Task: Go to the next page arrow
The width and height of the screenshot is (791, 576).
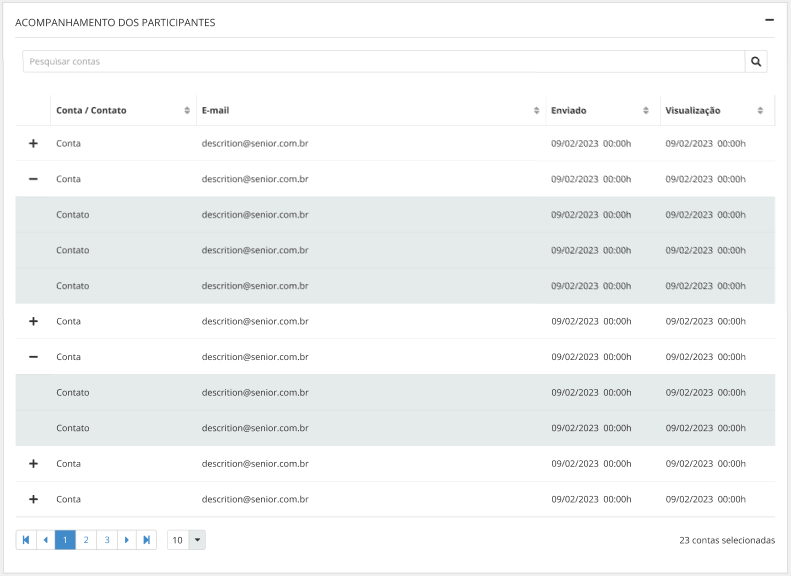Action: pyautogui.click(x=127, y=540)
